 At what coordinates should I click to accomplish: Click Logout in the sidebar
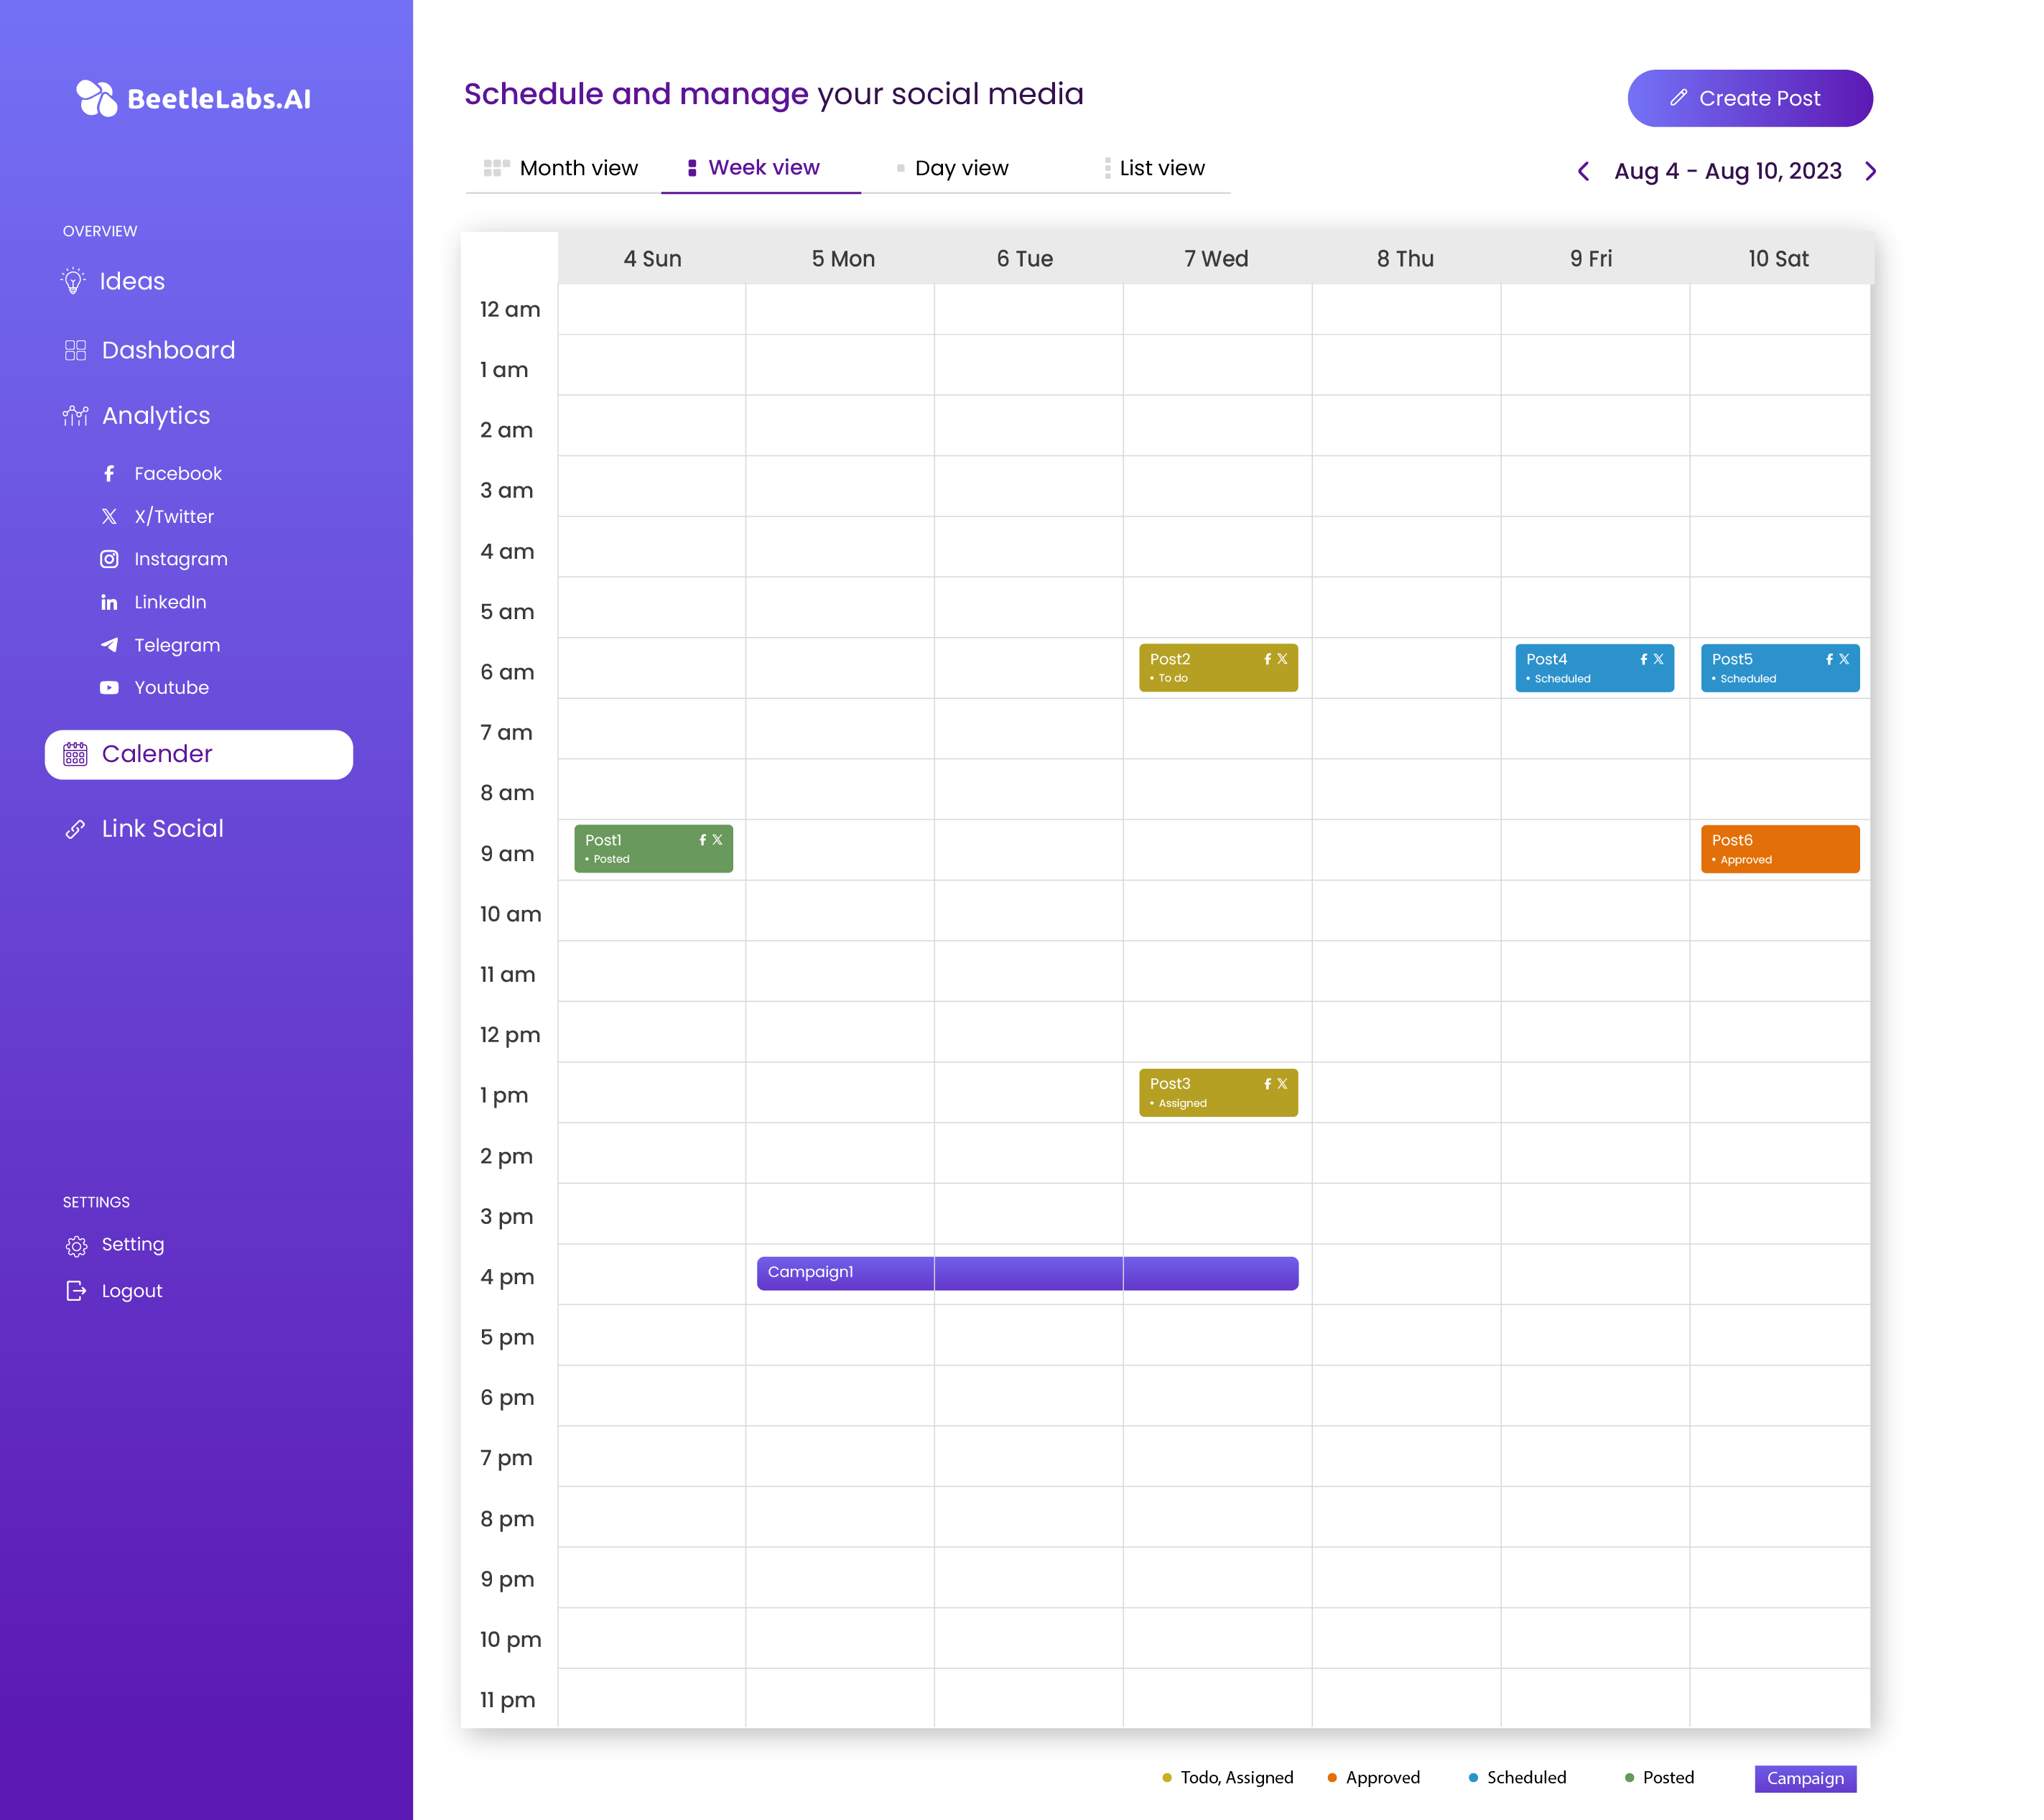[131, 1291]
